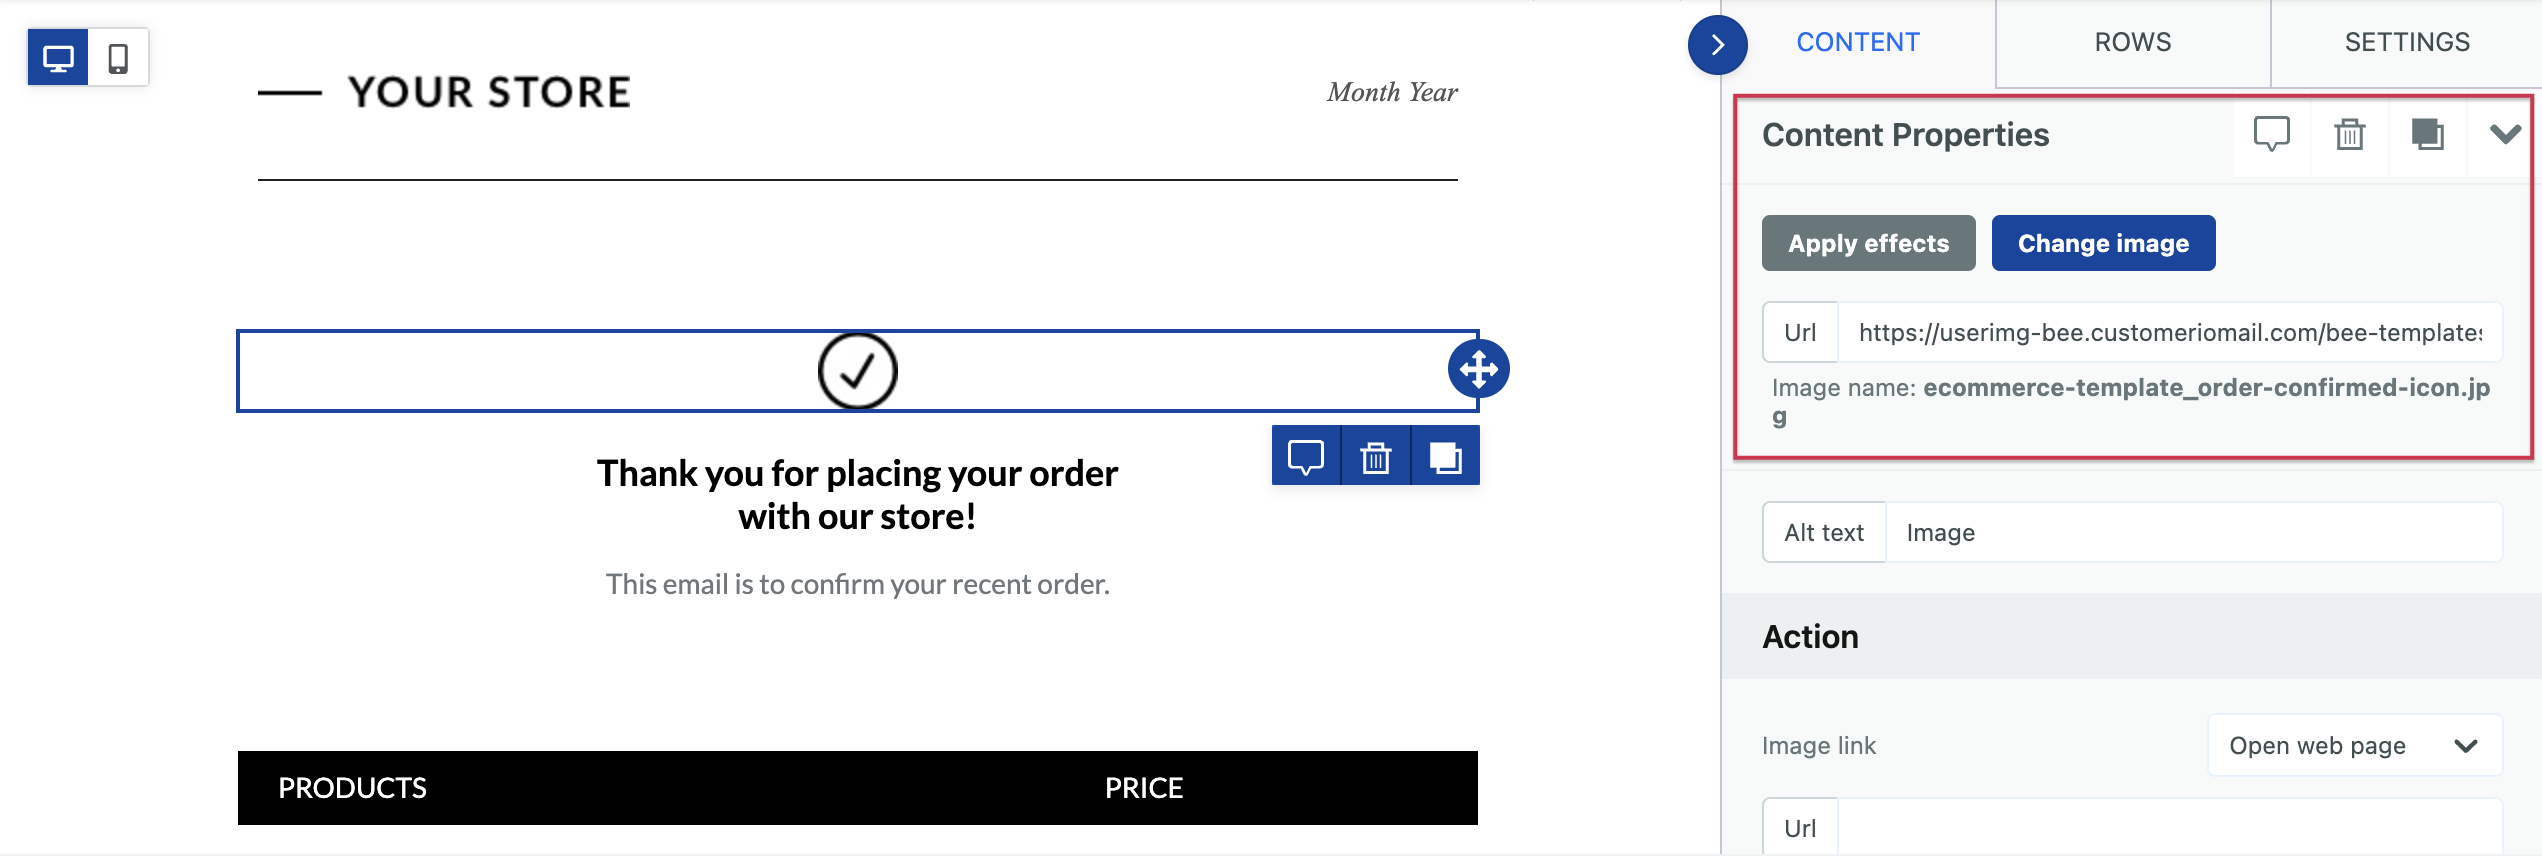The width and height of the screenshot is (2542, 856).
Task: Click the Alt text input field
Action: click(2194, 532)
